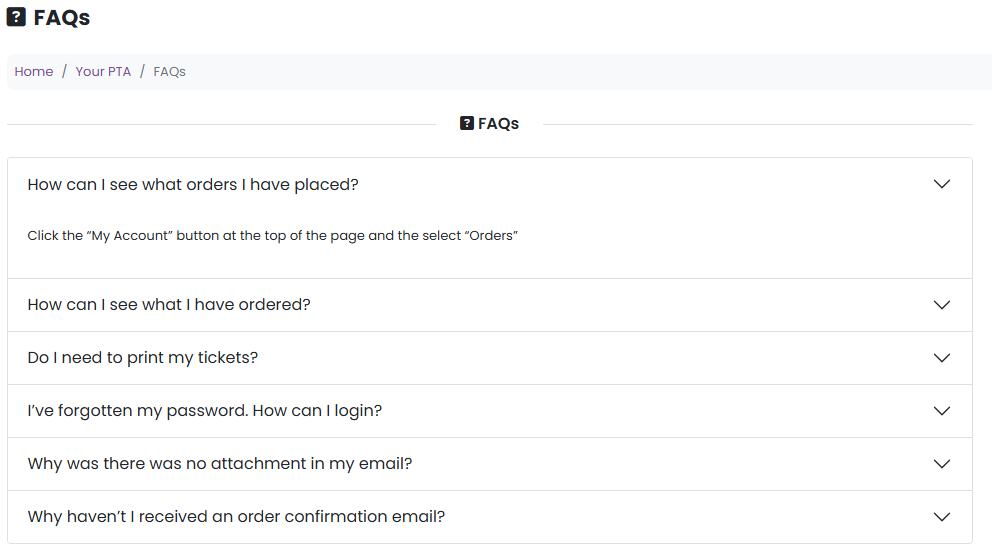992x550 pixels.
Task: Open "Do I need to print my tickets?"
Action: point(143,358)
